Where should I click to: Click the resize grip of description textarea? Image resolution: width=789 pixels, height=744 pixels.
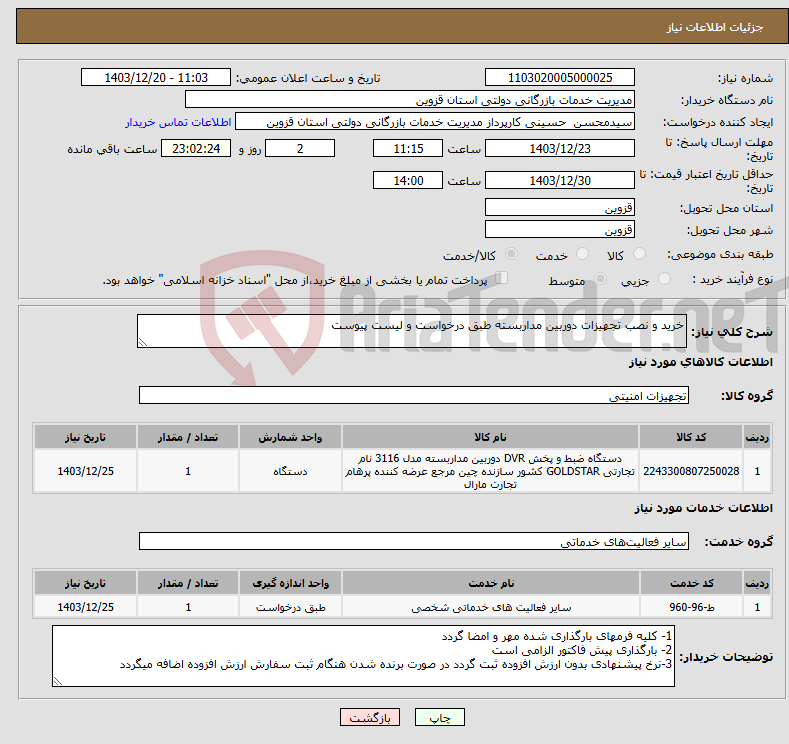(x=143, y=342)
